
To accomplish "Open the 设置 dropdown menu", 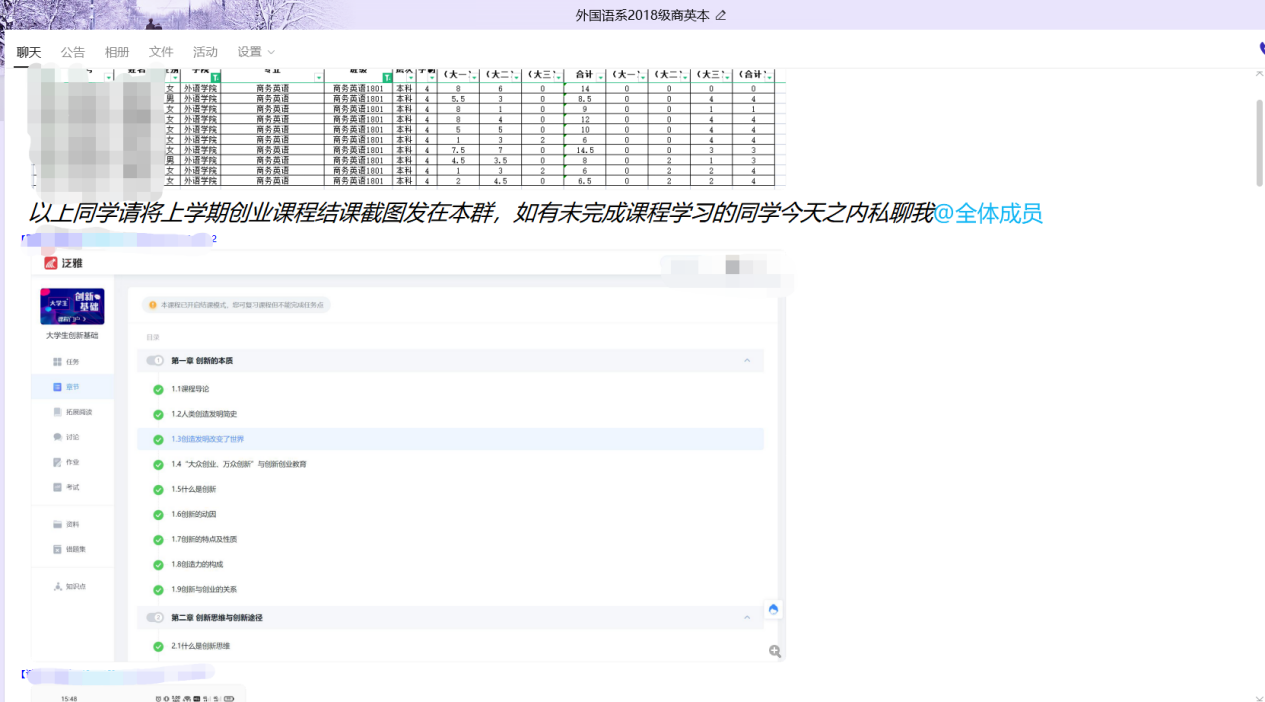I will pyautogui.click(x=255, y=52).
